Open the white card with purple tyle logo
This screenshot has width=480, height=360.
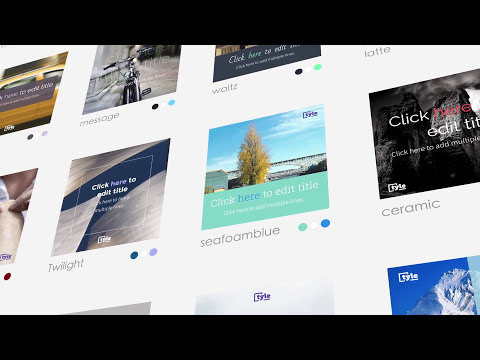(x=264, y=298)
